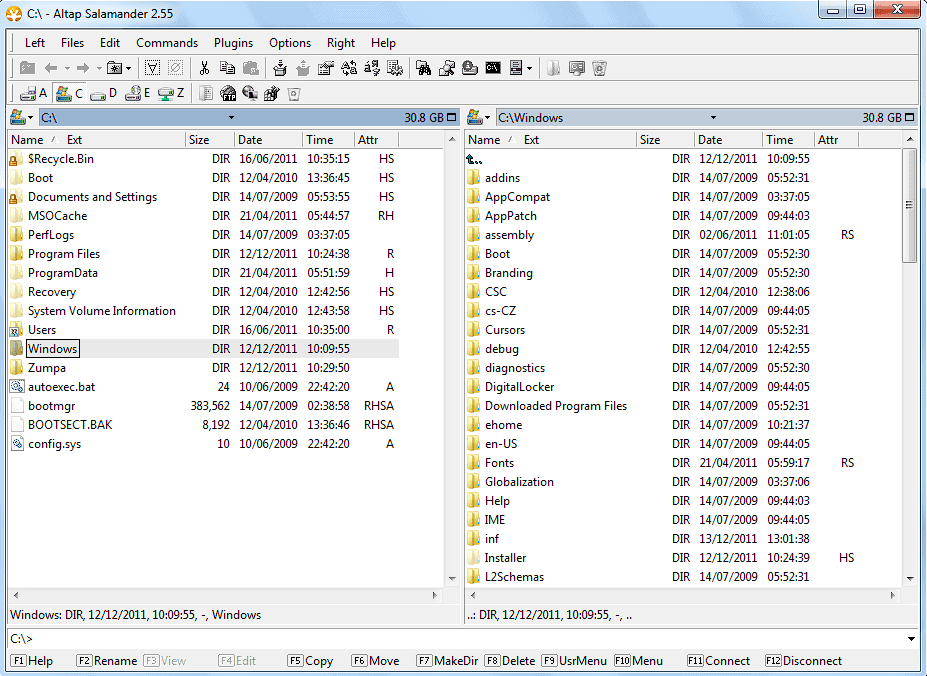Maximize the right panel via corner icon
The width and height of the screenshot is (927, 676).
tap(910, 117)
